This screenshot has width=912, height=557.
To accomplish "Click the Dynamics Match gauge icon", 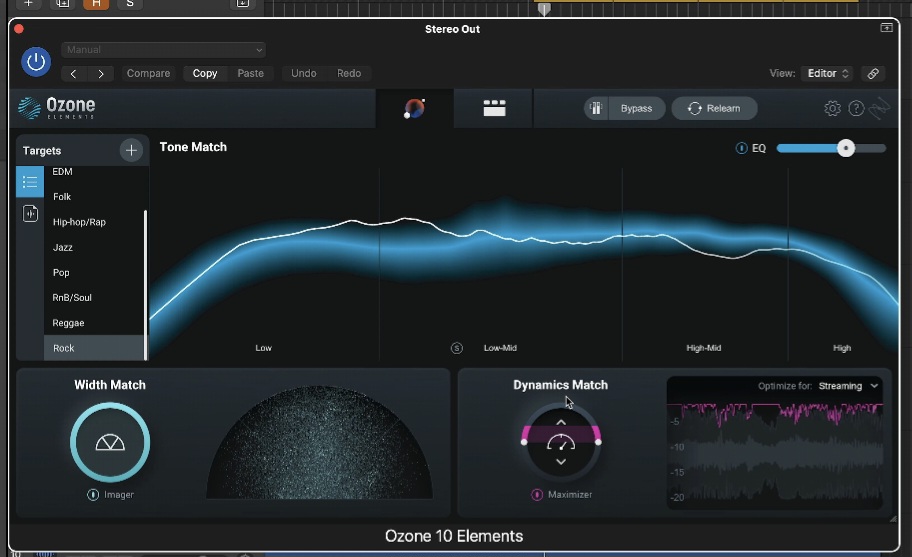I will tap(561, 442).
